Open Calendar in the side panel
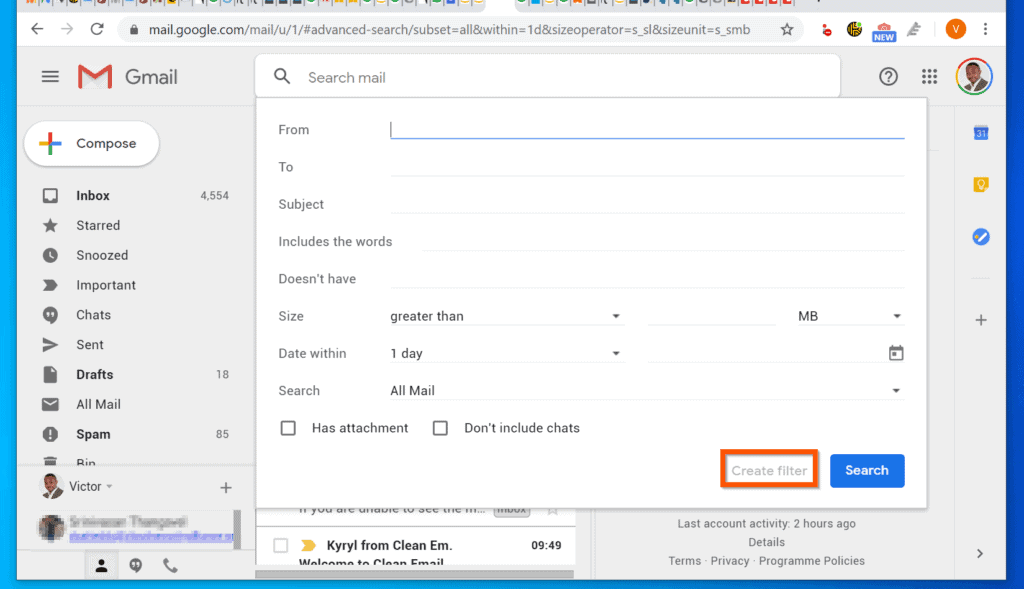The height and width of the screenshot is (589, 1024). (x=980, y=132)
